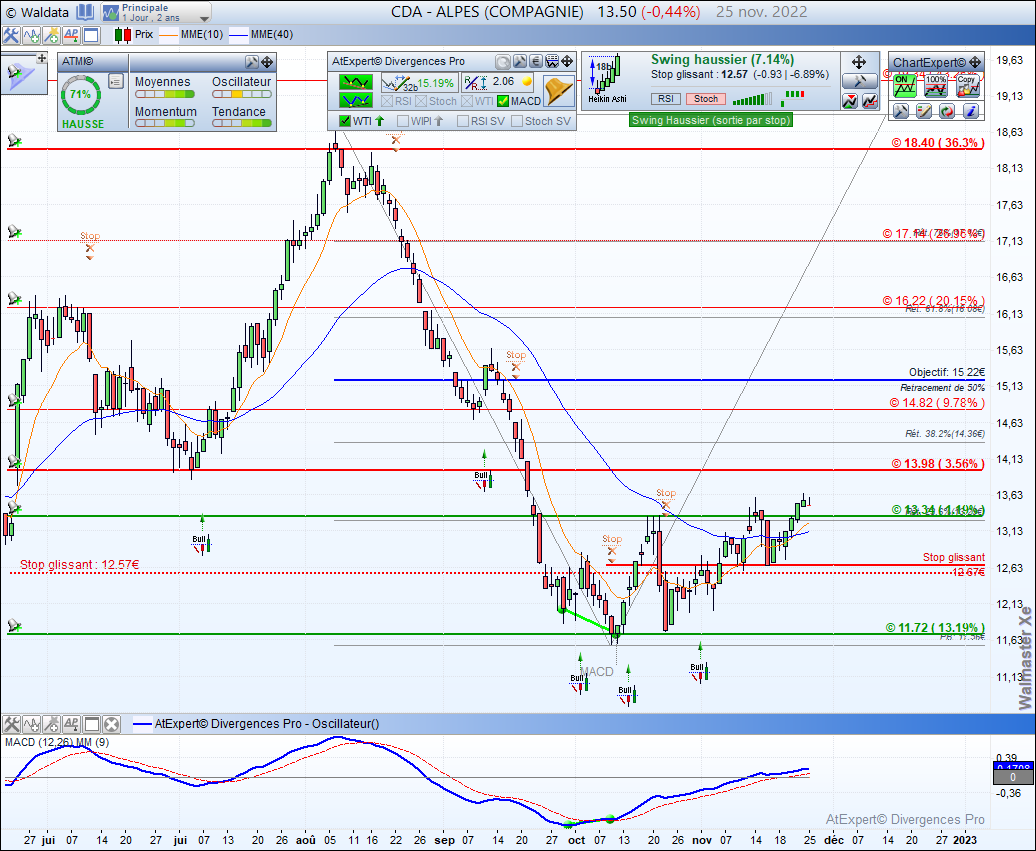Add star object in oscillator pane
Viewport: 1036px width, 851px height.
pyautogui.click(x=51, y=724)
